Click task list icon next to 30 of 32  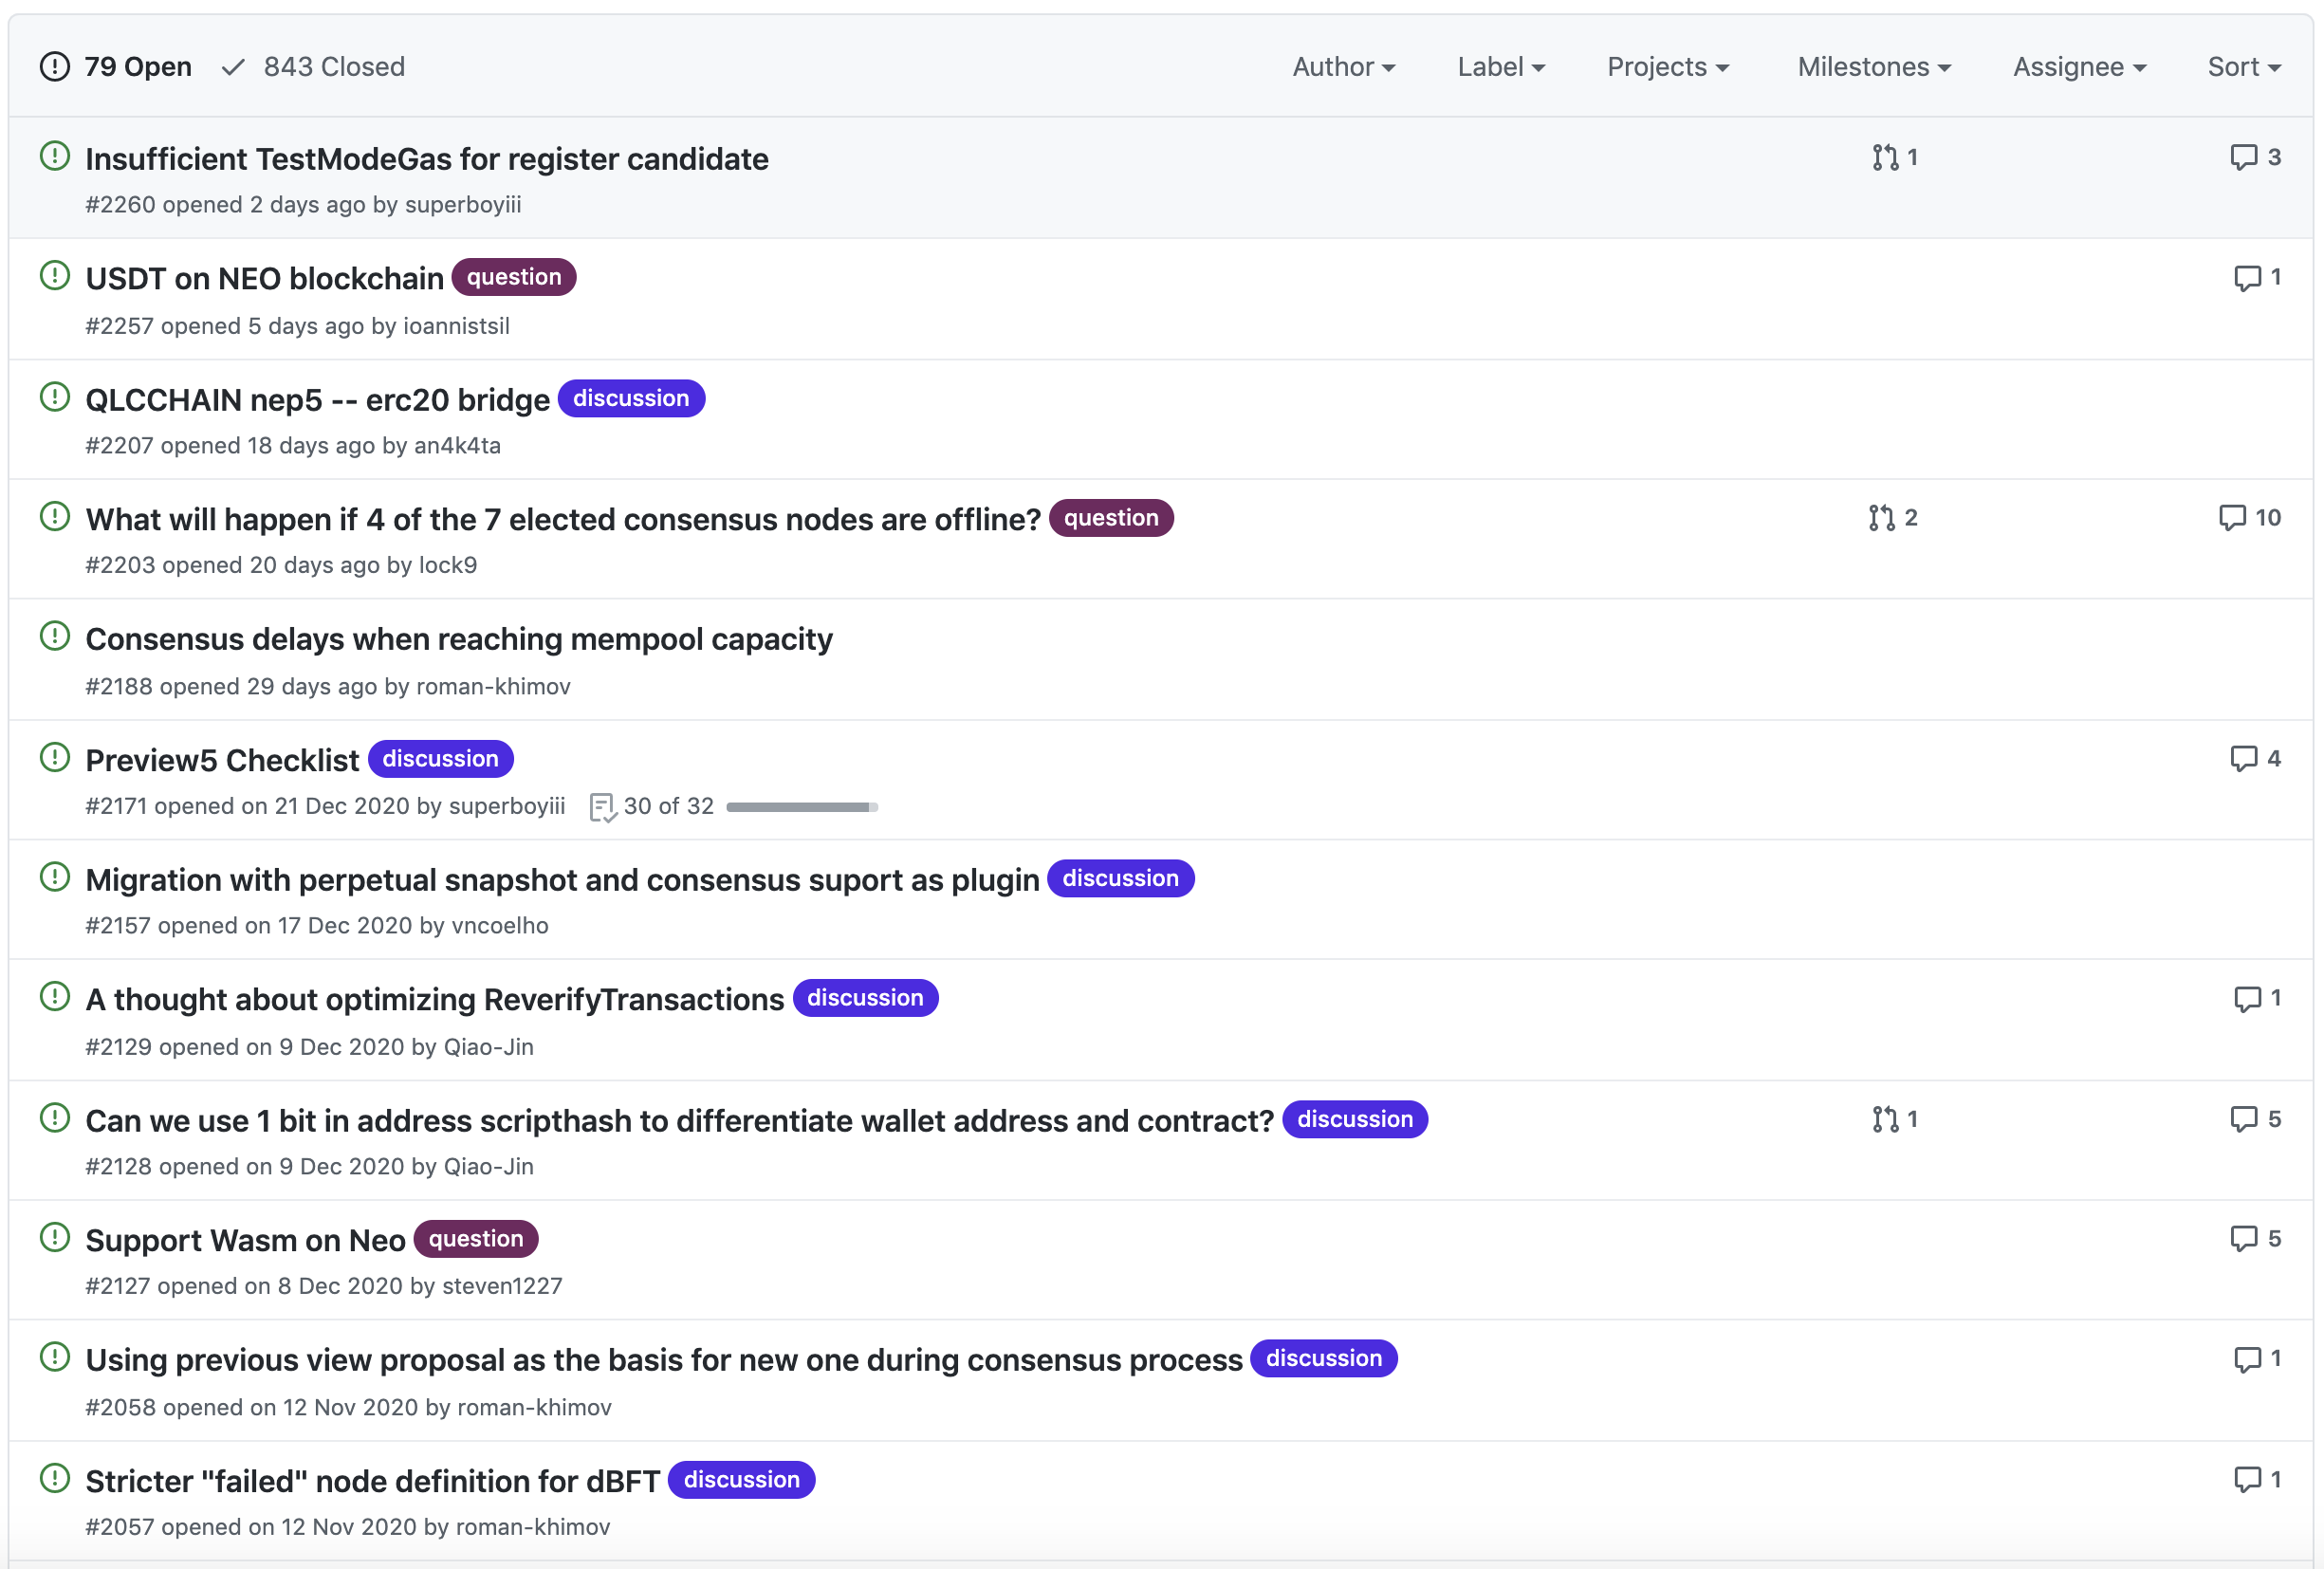click(x=602, y=807)
